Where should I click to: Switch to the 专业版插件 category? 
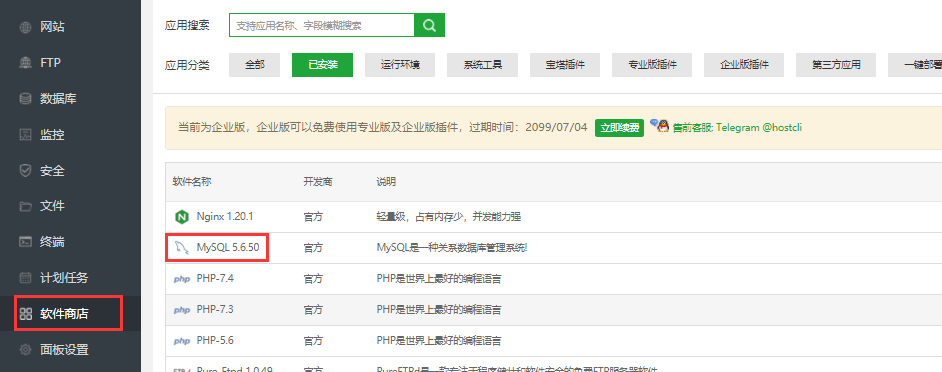click(x=652, y=65)
